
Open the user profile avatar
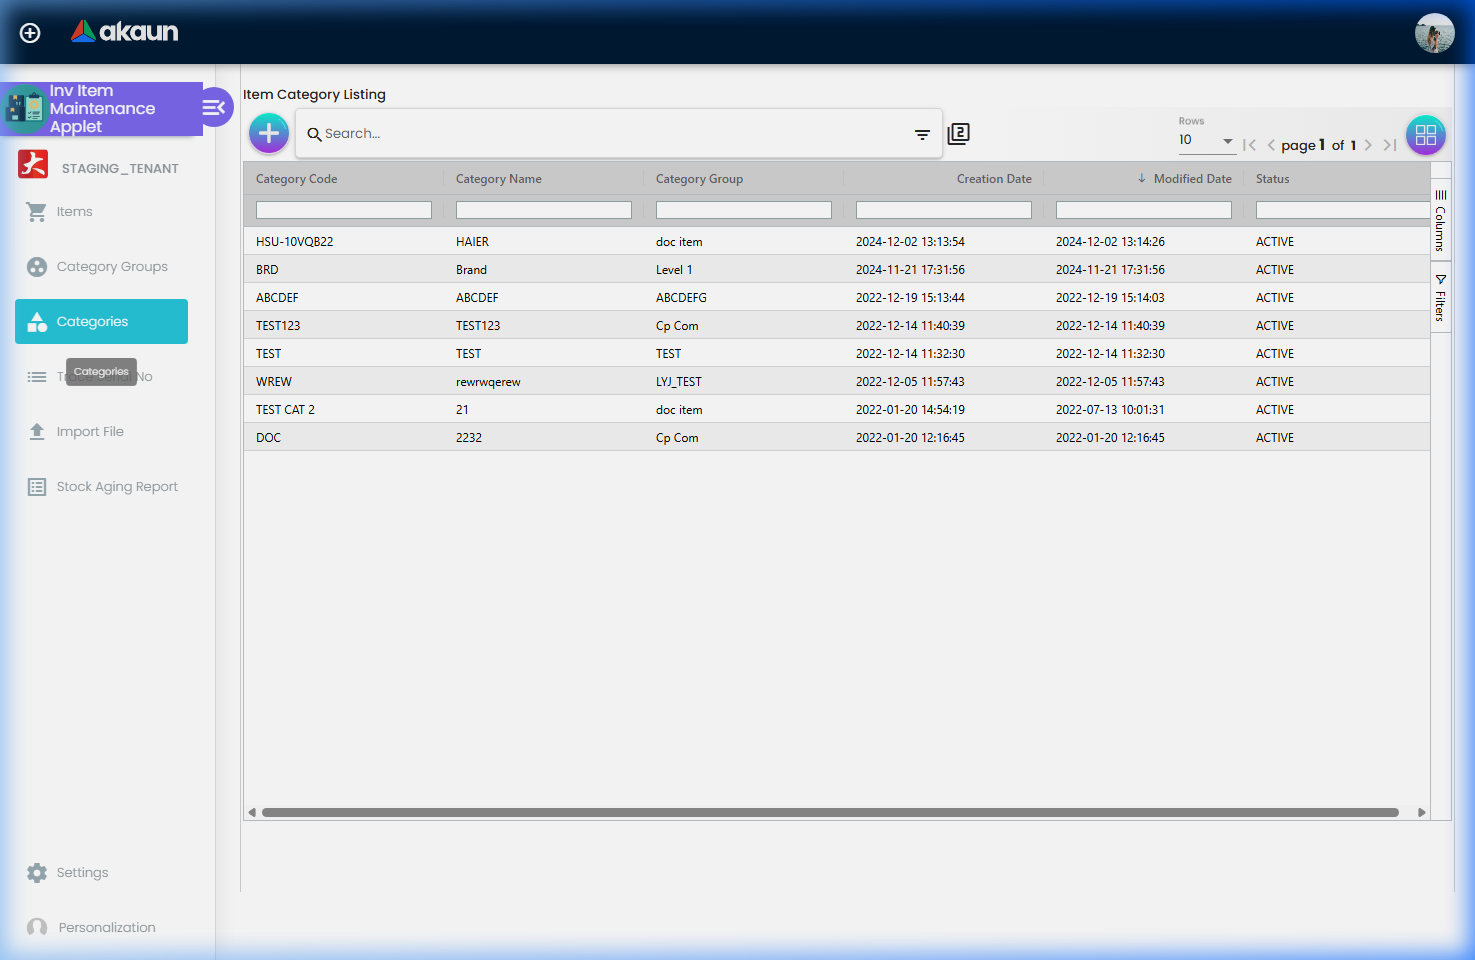pyautogui.click(x=1434, y=33)
